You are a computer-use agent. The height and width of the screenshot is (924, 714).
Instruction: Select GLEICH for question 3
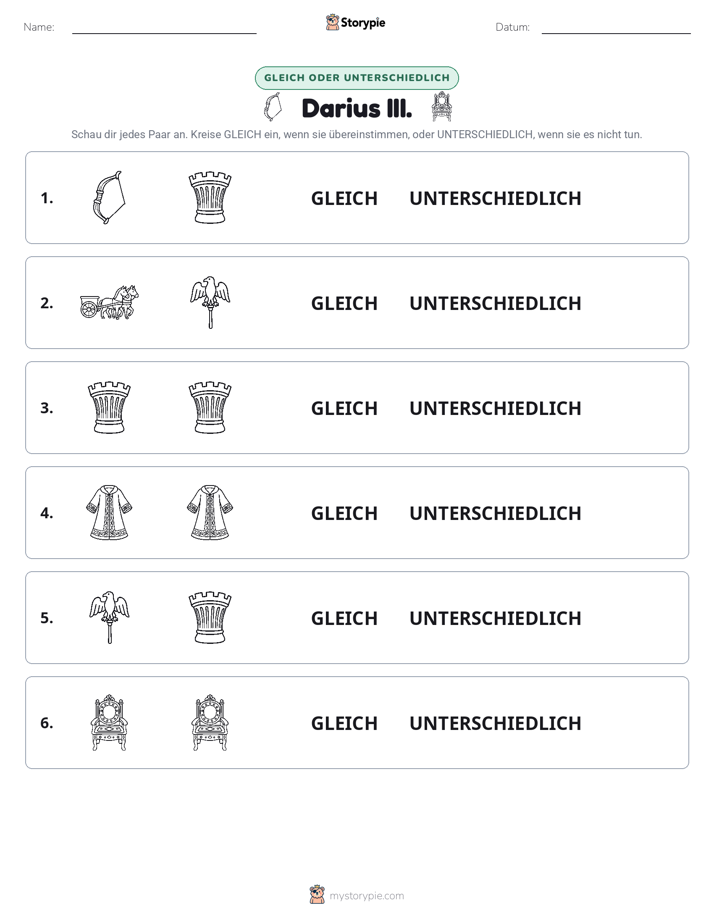(x=344, y=408)
